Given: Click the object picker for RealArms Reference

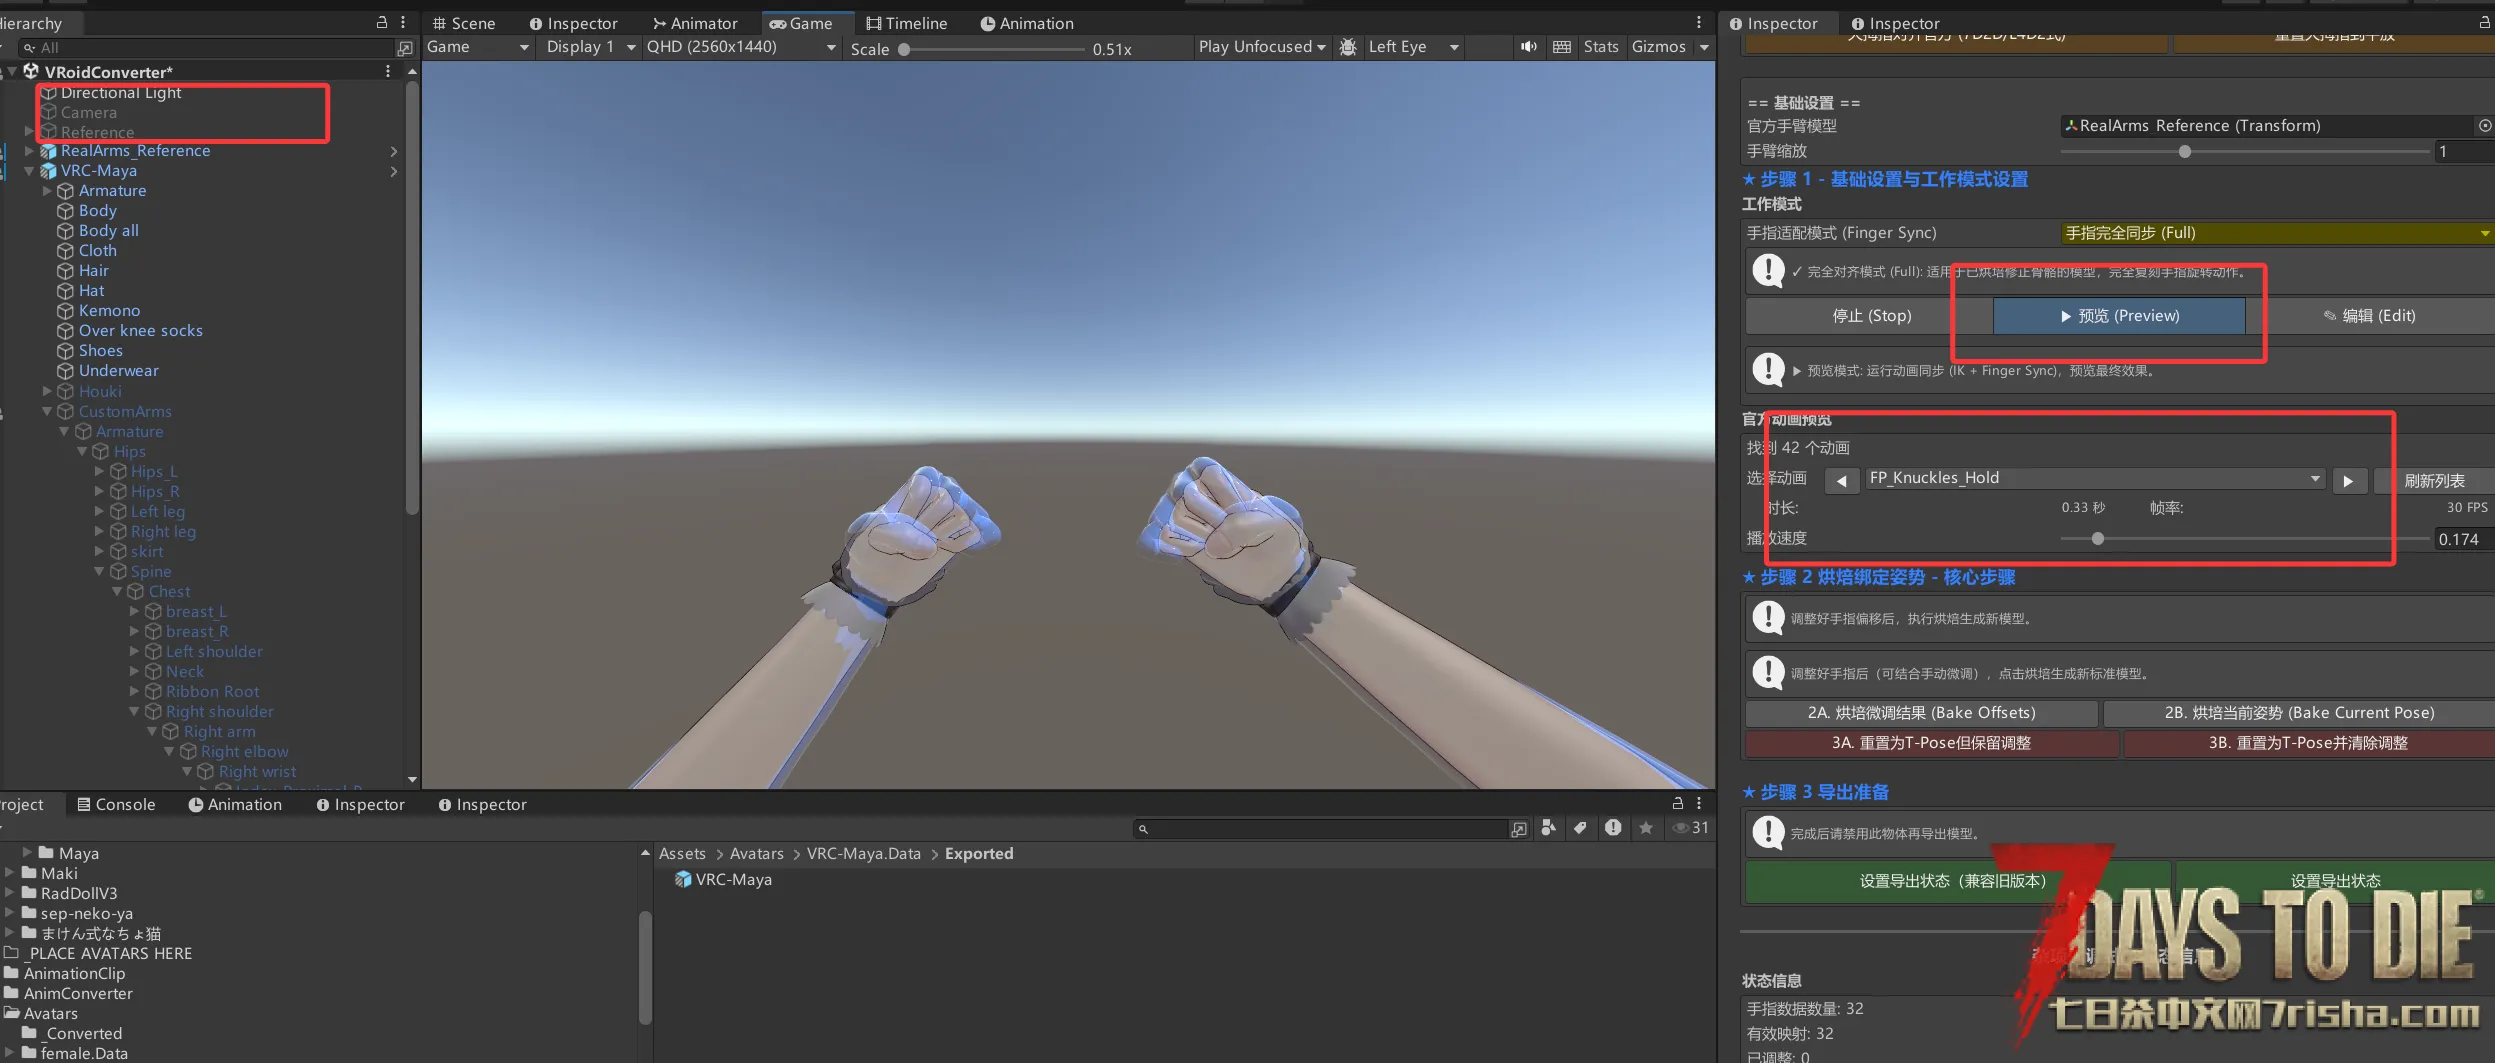Looking at the screenshot, I should [2484, 126].
